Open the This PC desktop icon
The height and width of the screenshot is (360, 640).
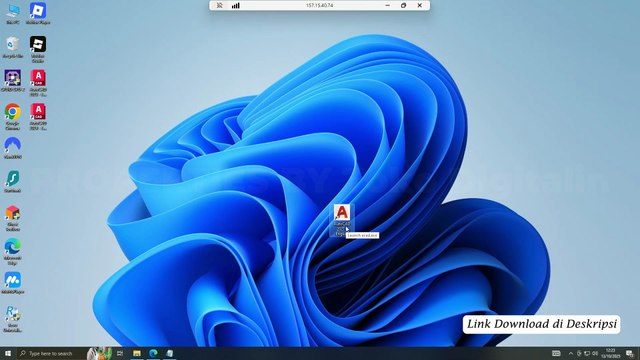coord(13,14)
